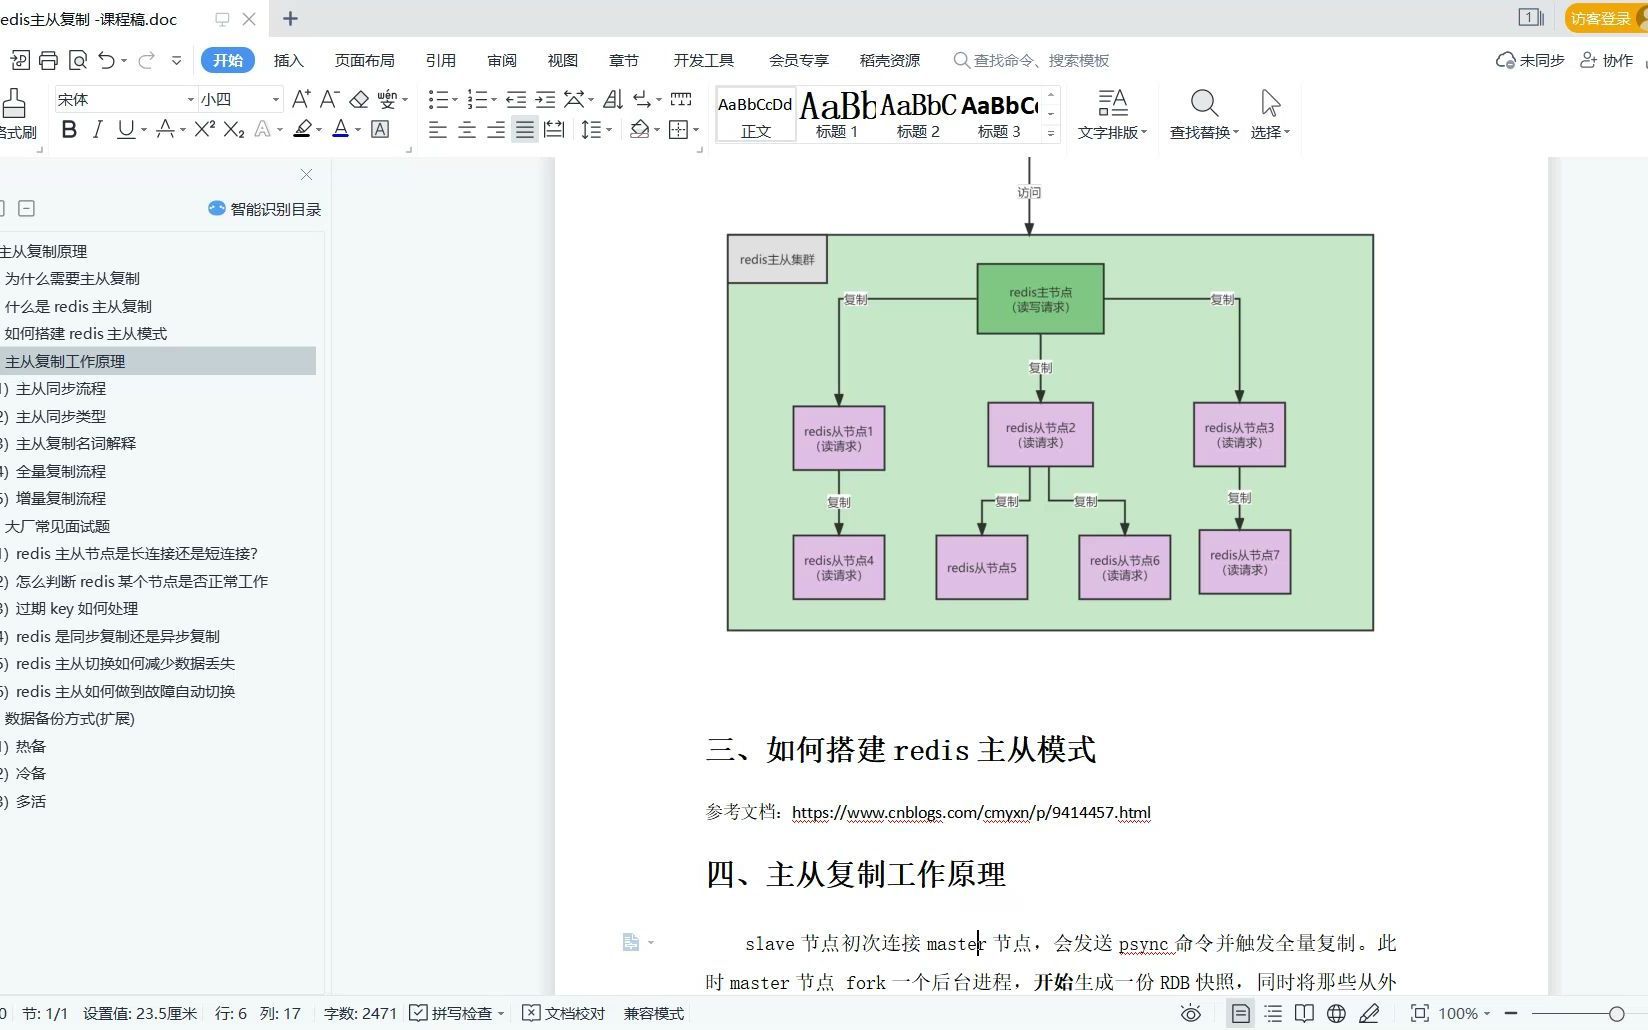This screenshot has width=1648, height=1030.
Task: Open underline style dropdown arrow
Action: pos(143,130)
